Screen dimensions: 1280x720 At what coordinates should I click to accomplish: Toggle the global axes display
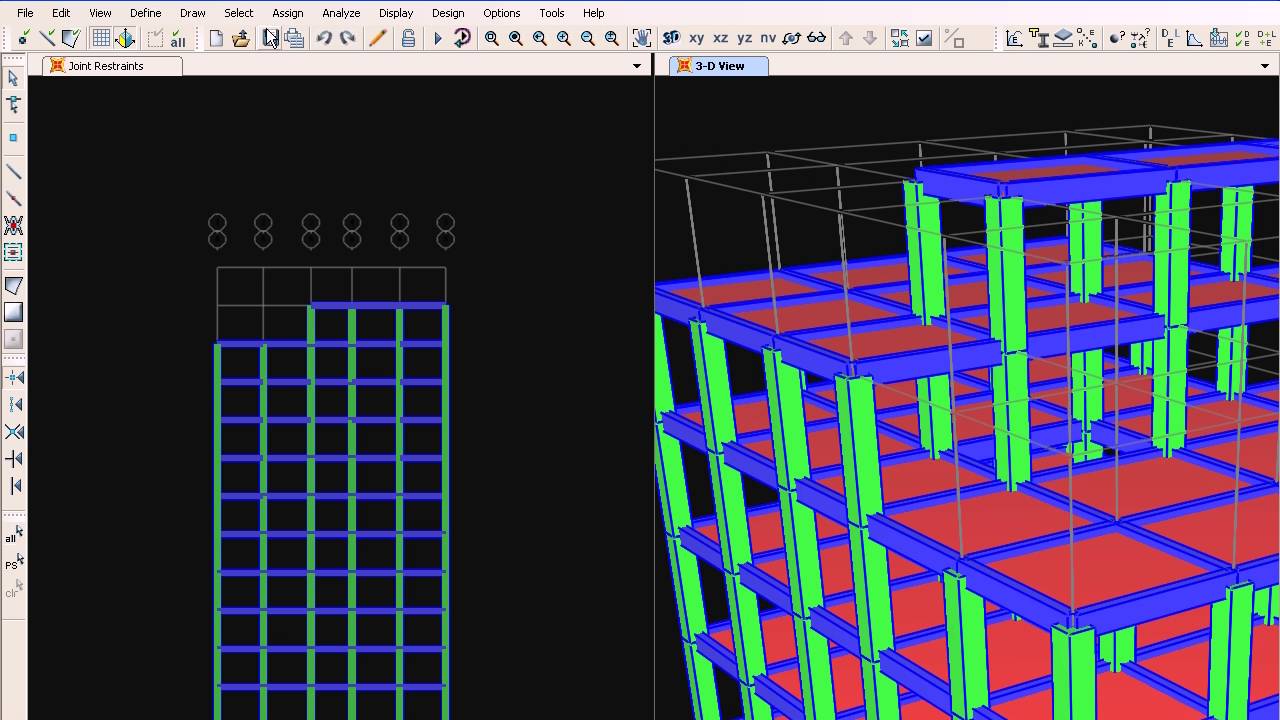[x=125, y=38]
